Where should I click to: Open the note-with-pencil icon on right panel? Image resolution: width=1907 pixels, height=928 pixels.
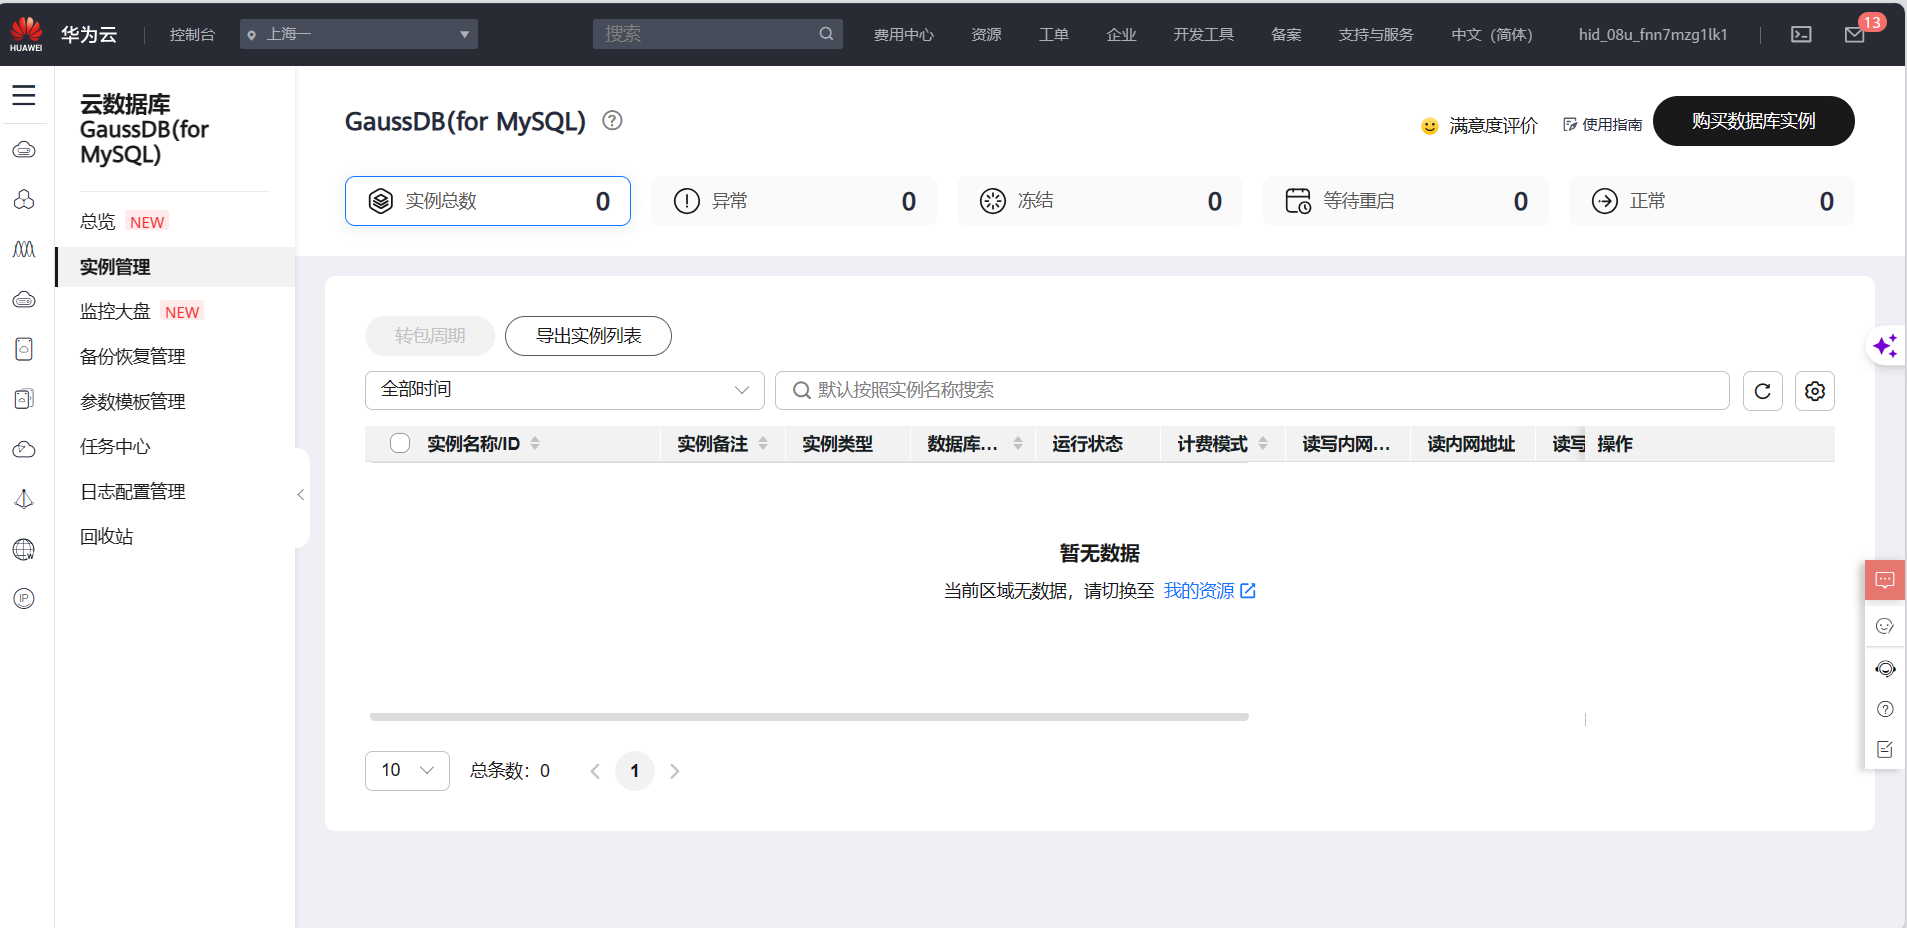tap(1885, 749)
